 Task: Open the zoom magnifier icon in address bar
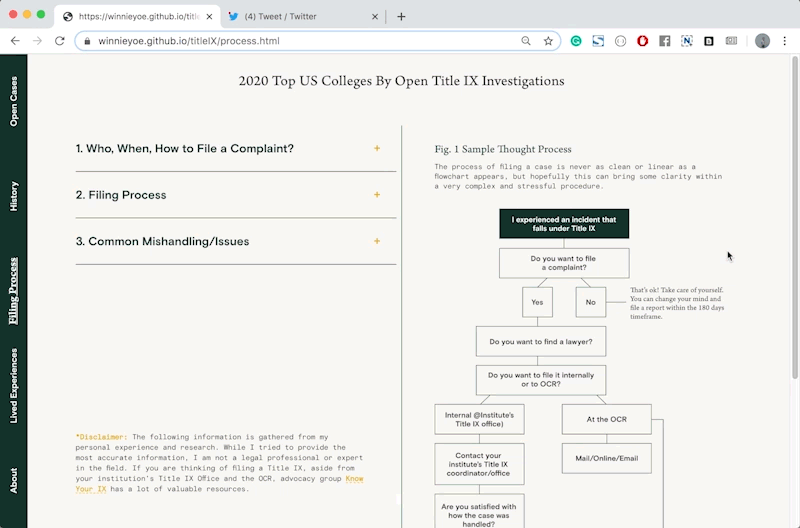coord(526,41)
